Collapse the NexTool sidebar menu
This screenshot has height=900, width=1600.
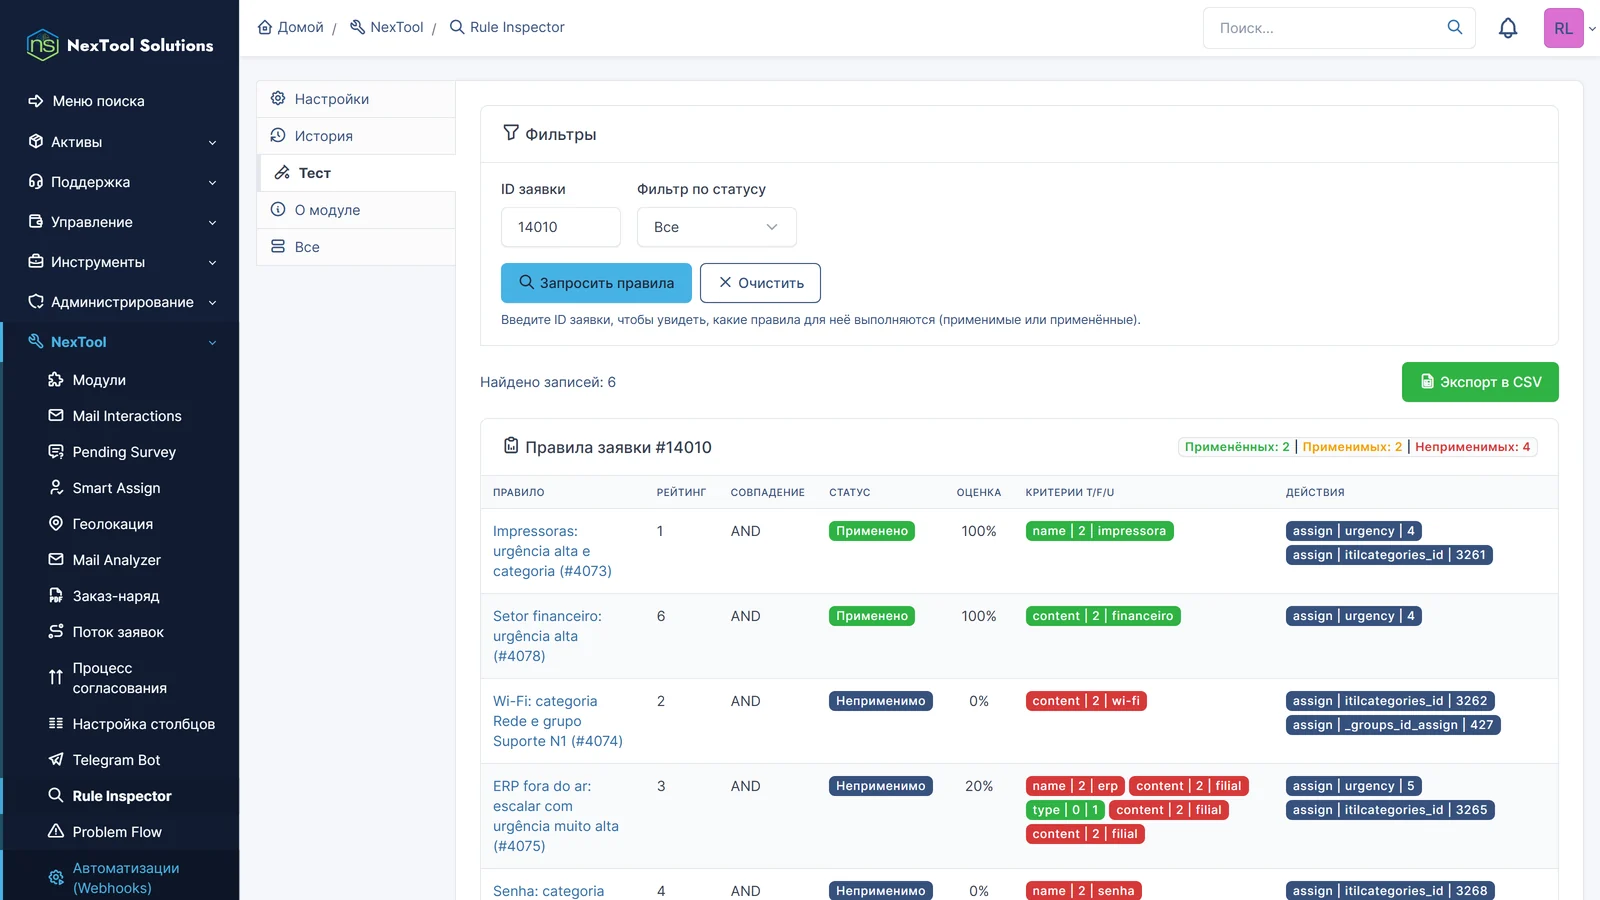[122, 342]
